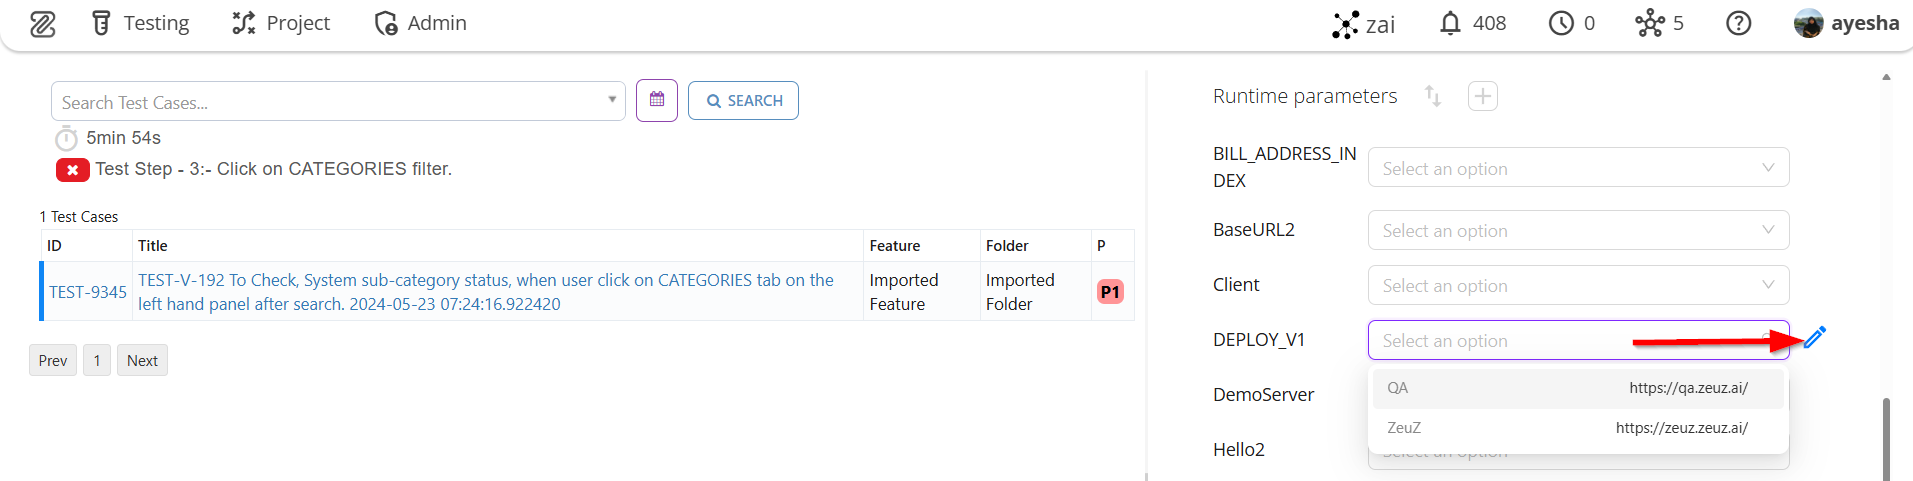Click the calendar date filter icon
Viewport: 1913px width, 481px height.
pos(657,100)
